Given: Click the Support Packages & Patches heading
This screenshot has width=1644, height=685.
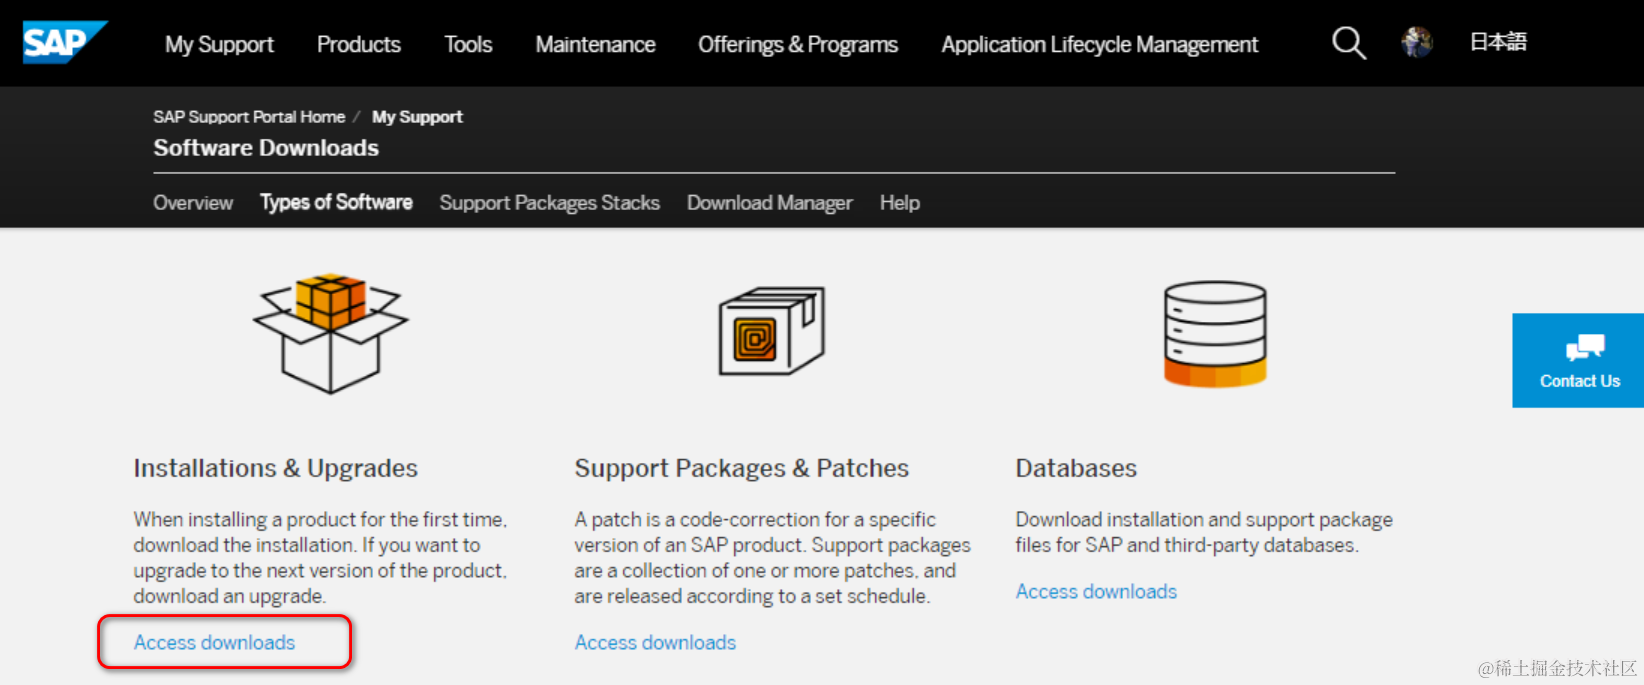Looking at the screenshot, I should point(741,468).
